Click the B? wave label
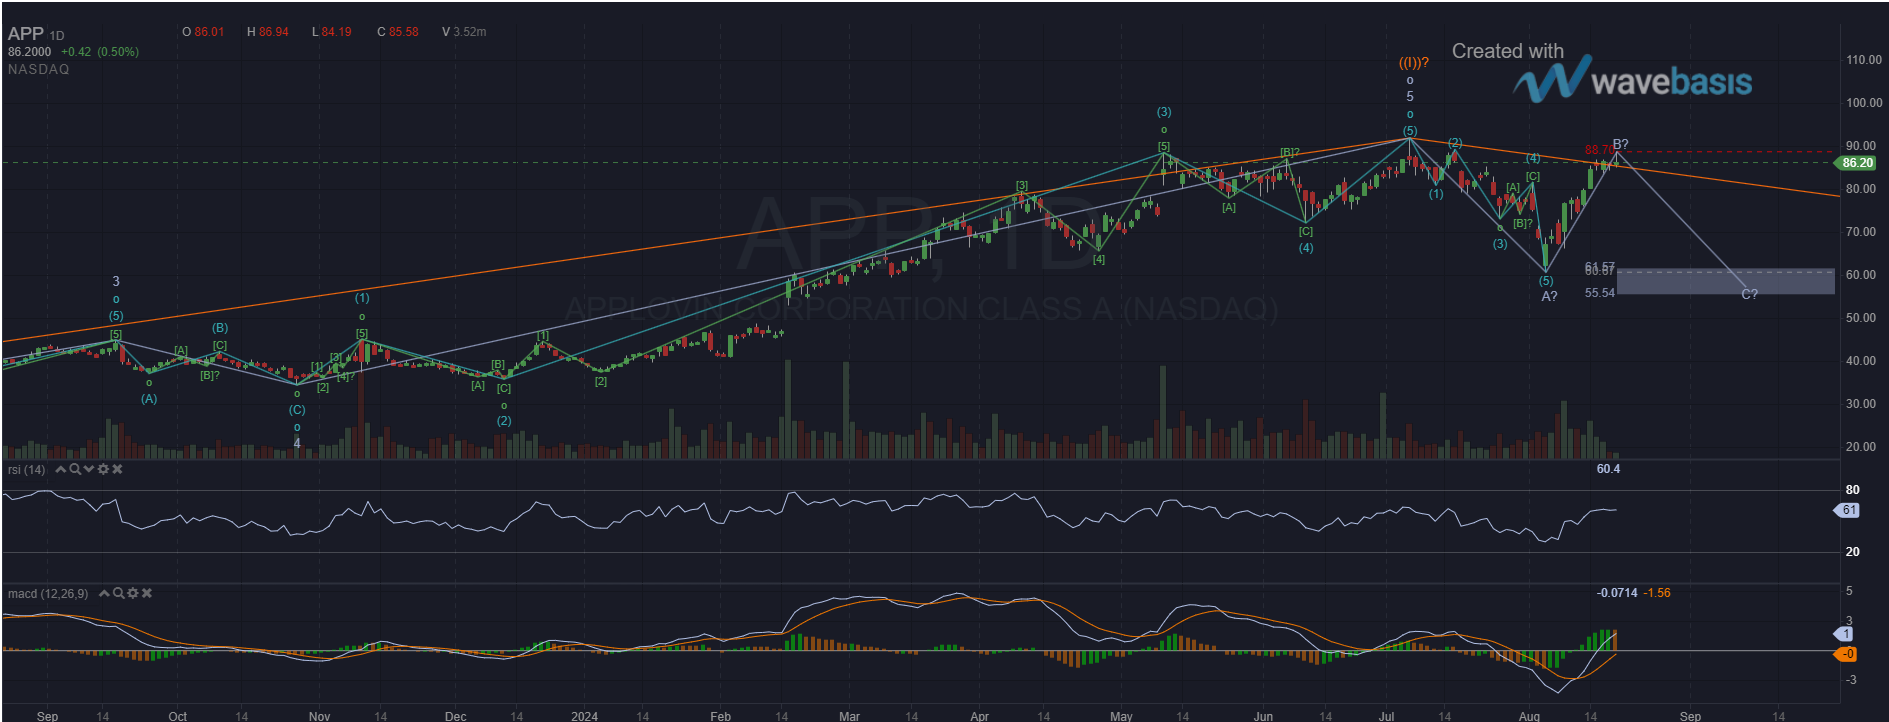The image size is (1889, 722). [x=1621, y=144]
